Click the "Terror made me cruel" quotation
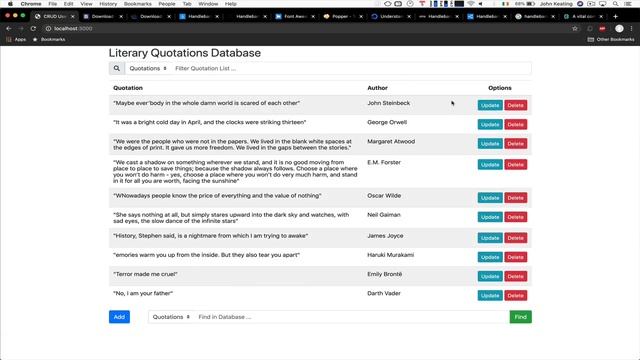The image size is (640, 360). [x=145, y=274]
